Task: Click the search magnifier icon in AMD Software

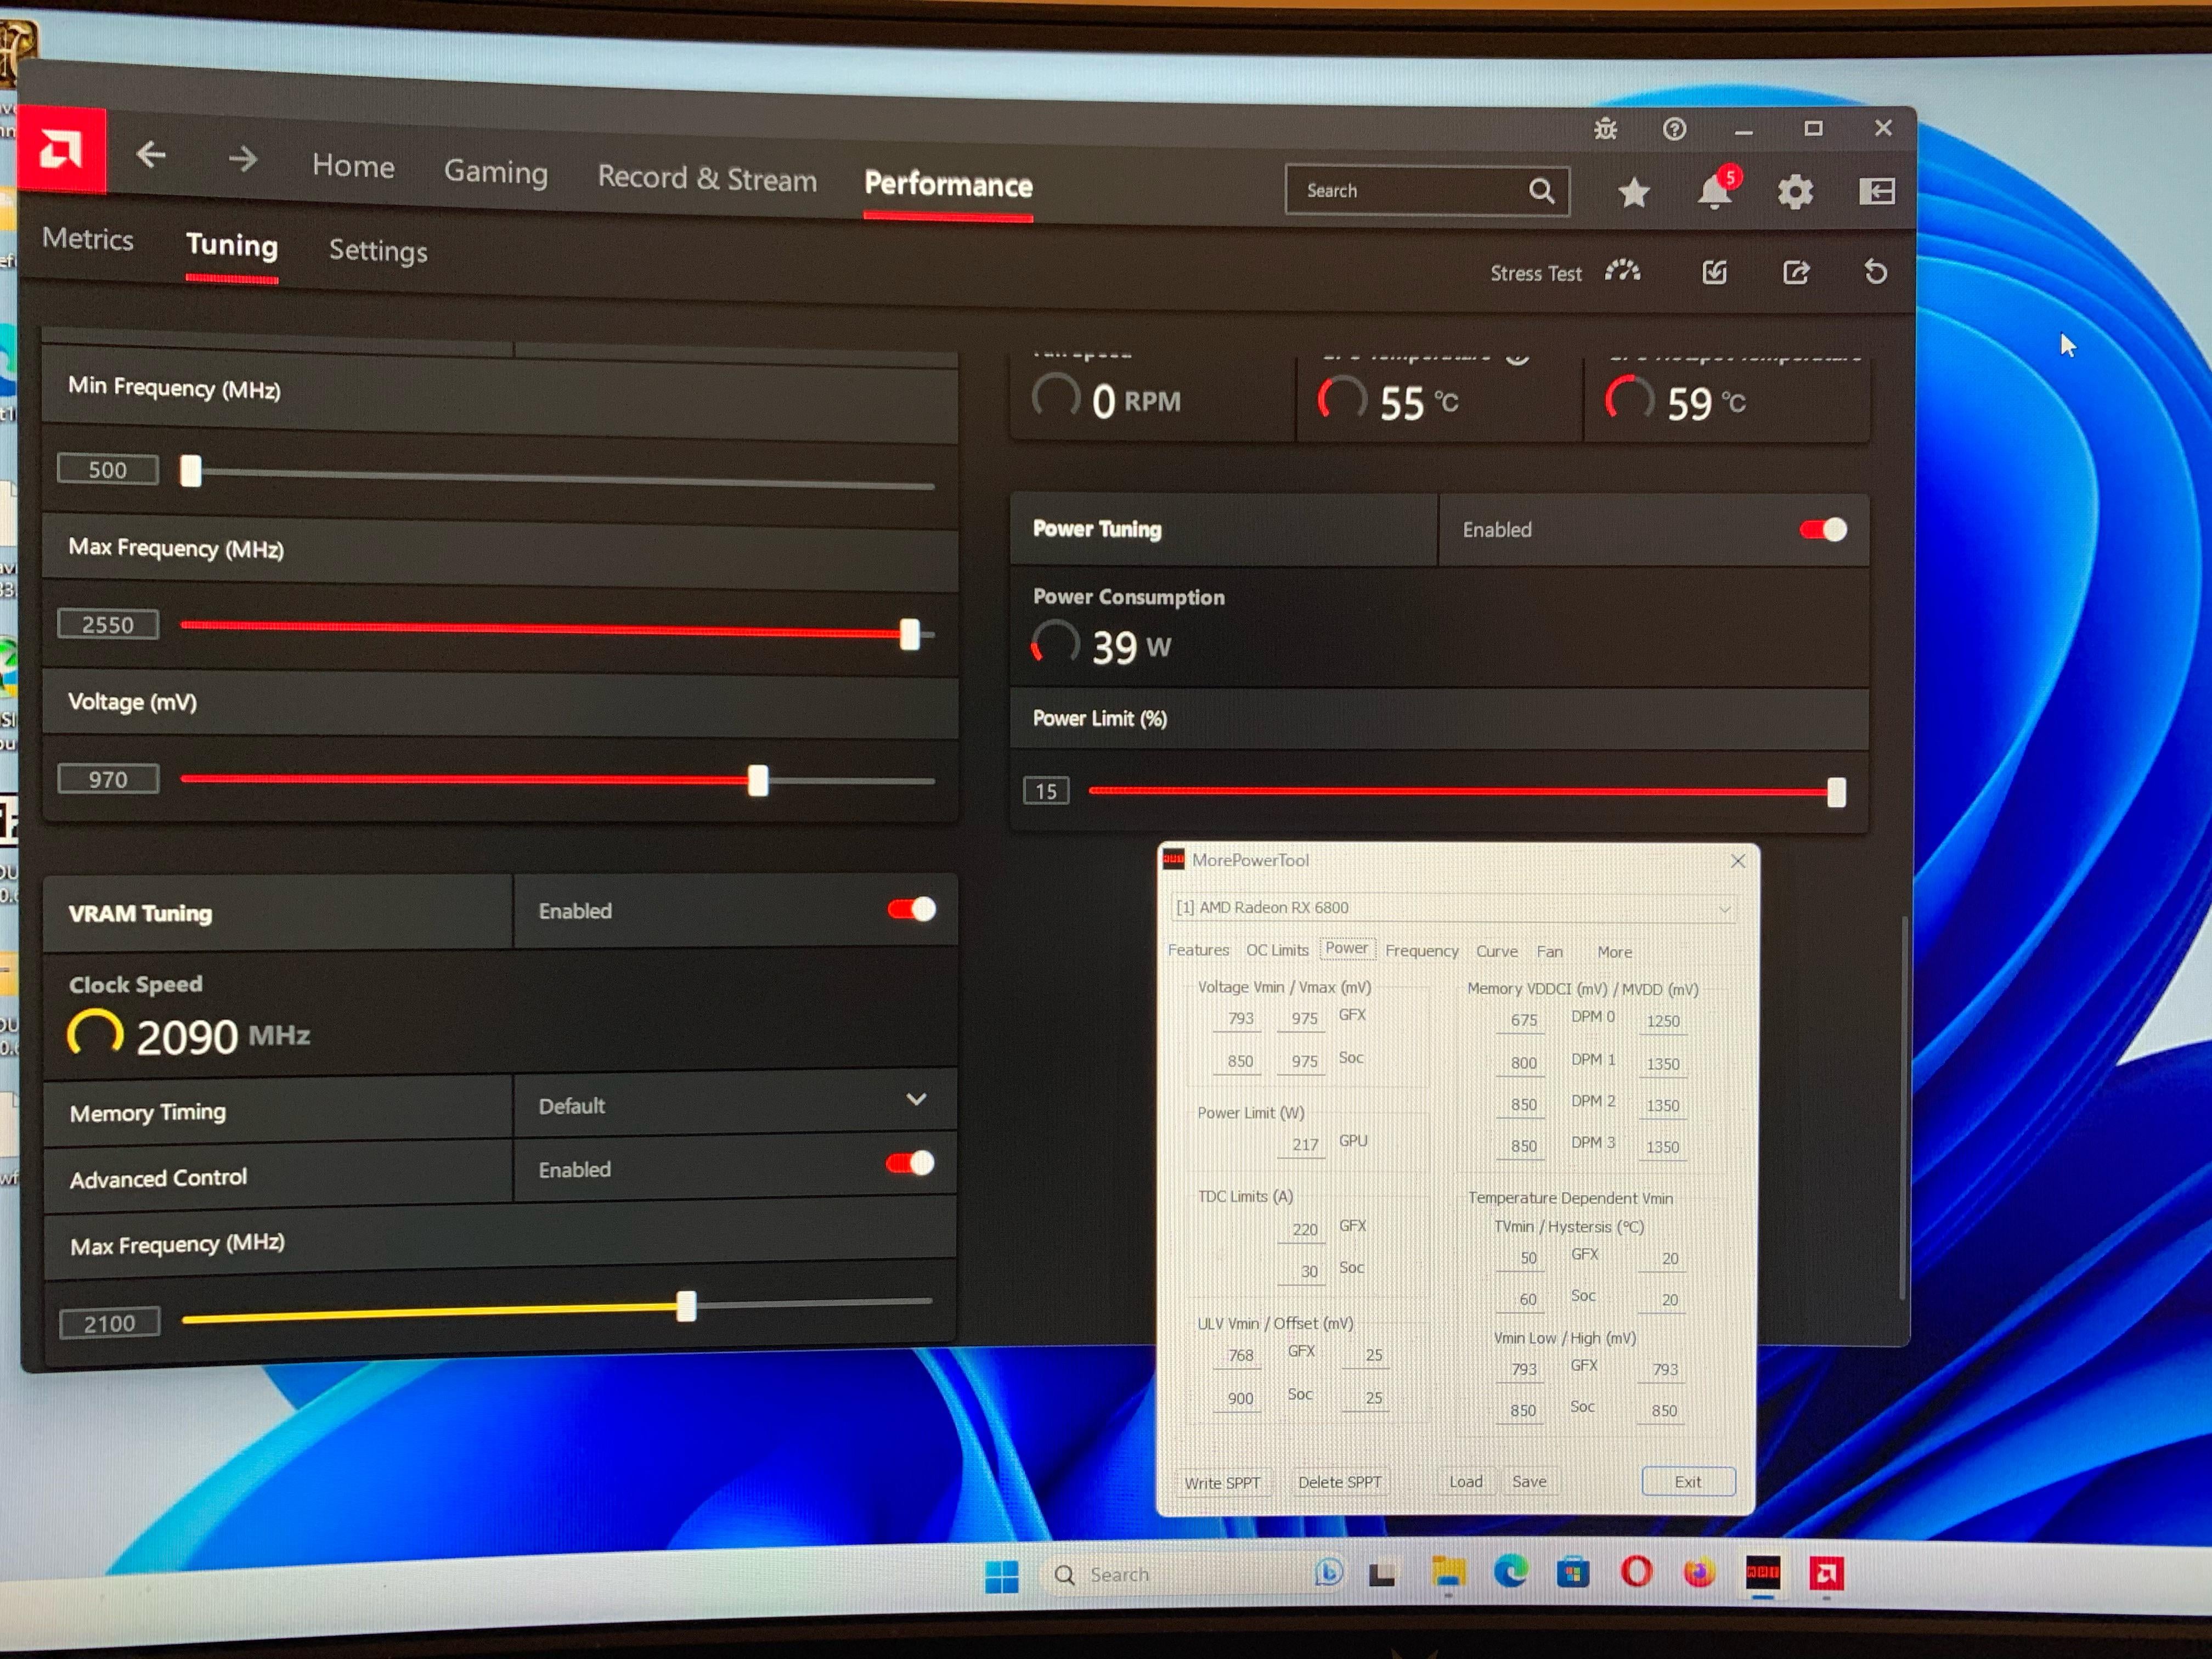Action: [x=1541, y=191]
